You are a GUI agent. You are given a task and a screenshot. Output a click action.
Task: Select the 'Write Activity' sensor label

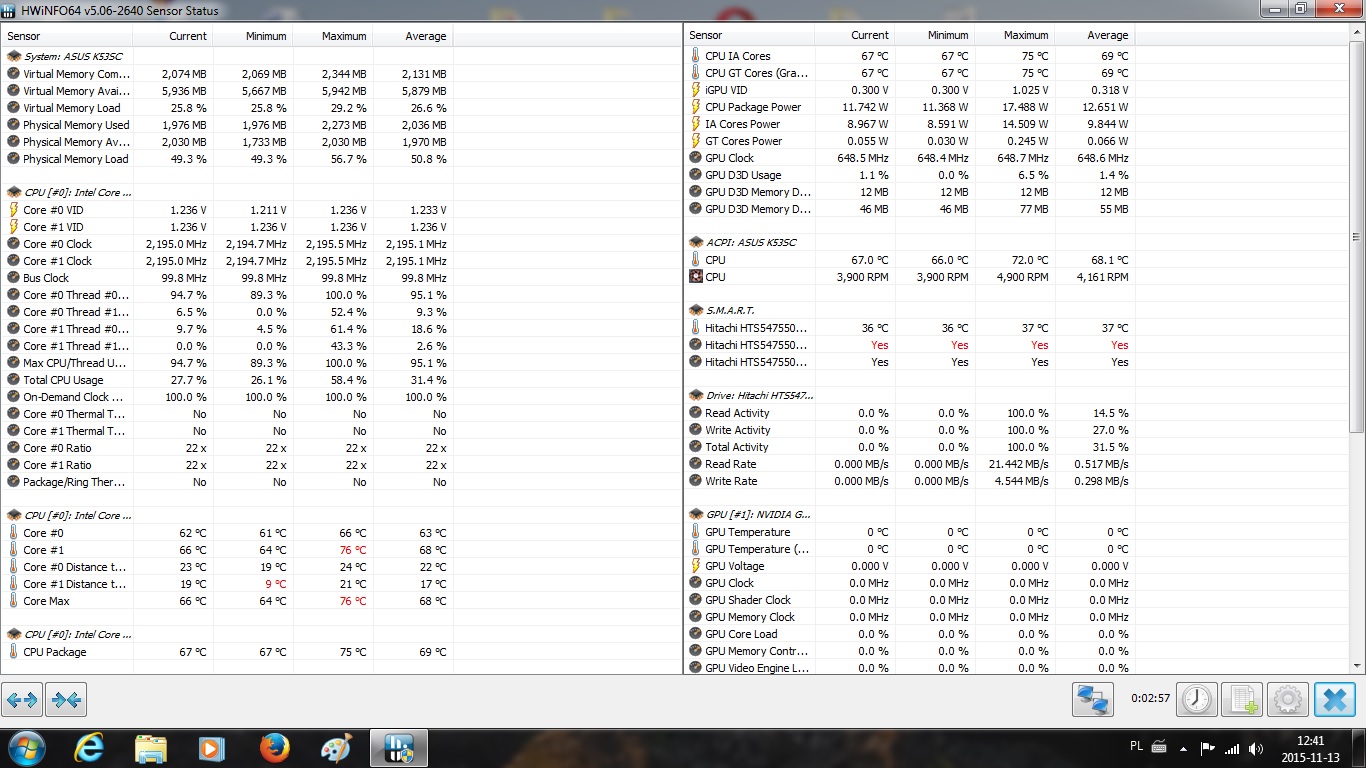point(738,430)
